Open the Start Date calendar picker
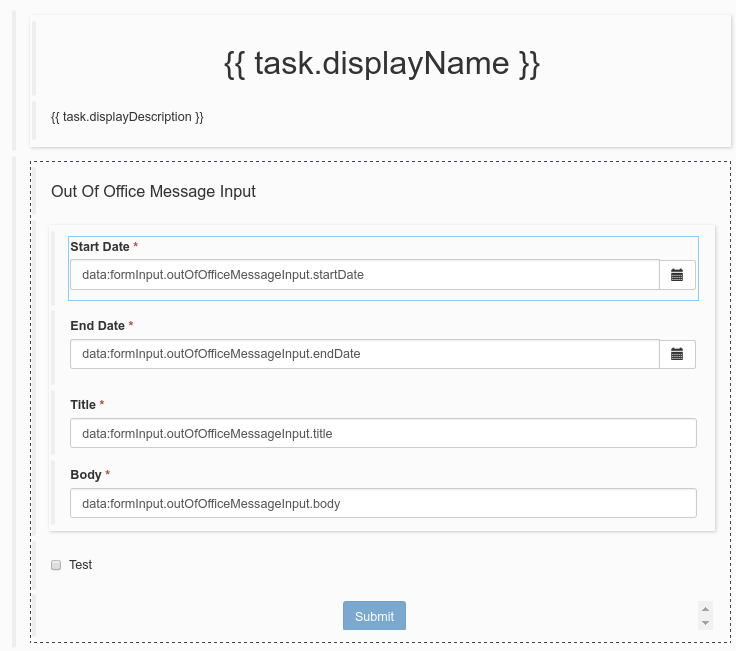The height and width of the screenshot is (651, 736). [677, 275]
